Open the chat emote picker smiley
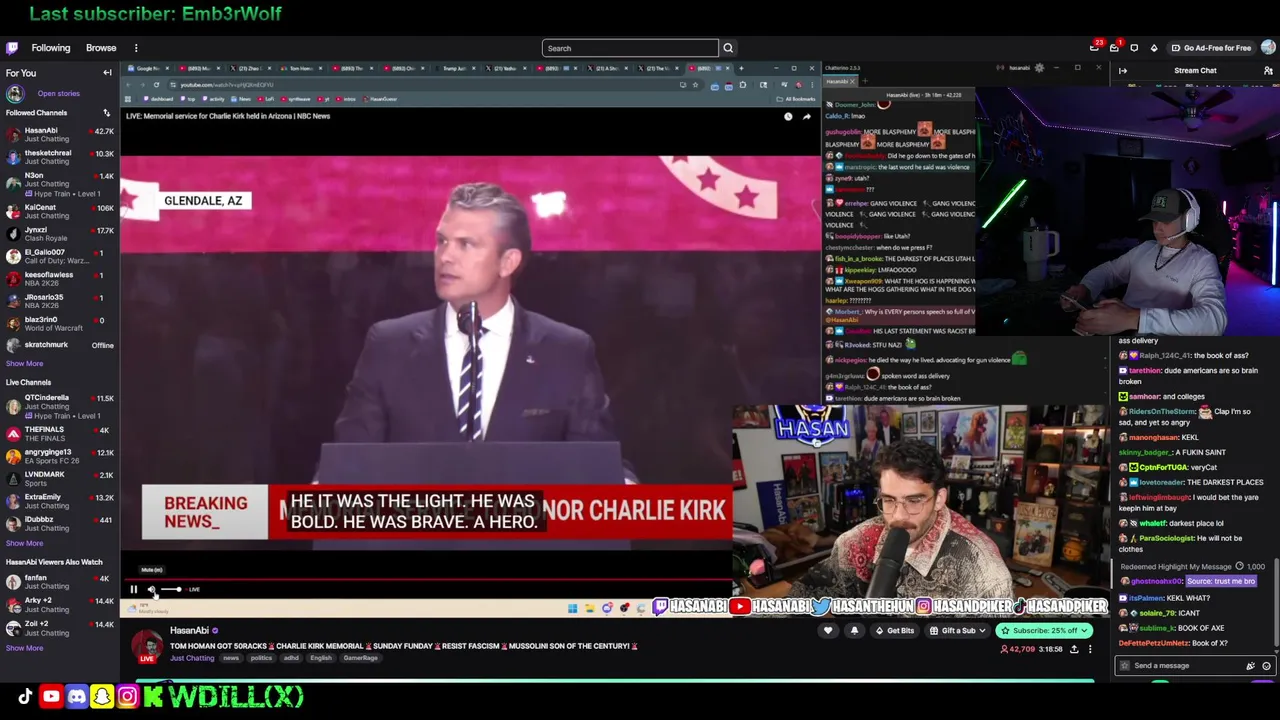Viewport: 1280px width, 720px height. point(1266,666)
